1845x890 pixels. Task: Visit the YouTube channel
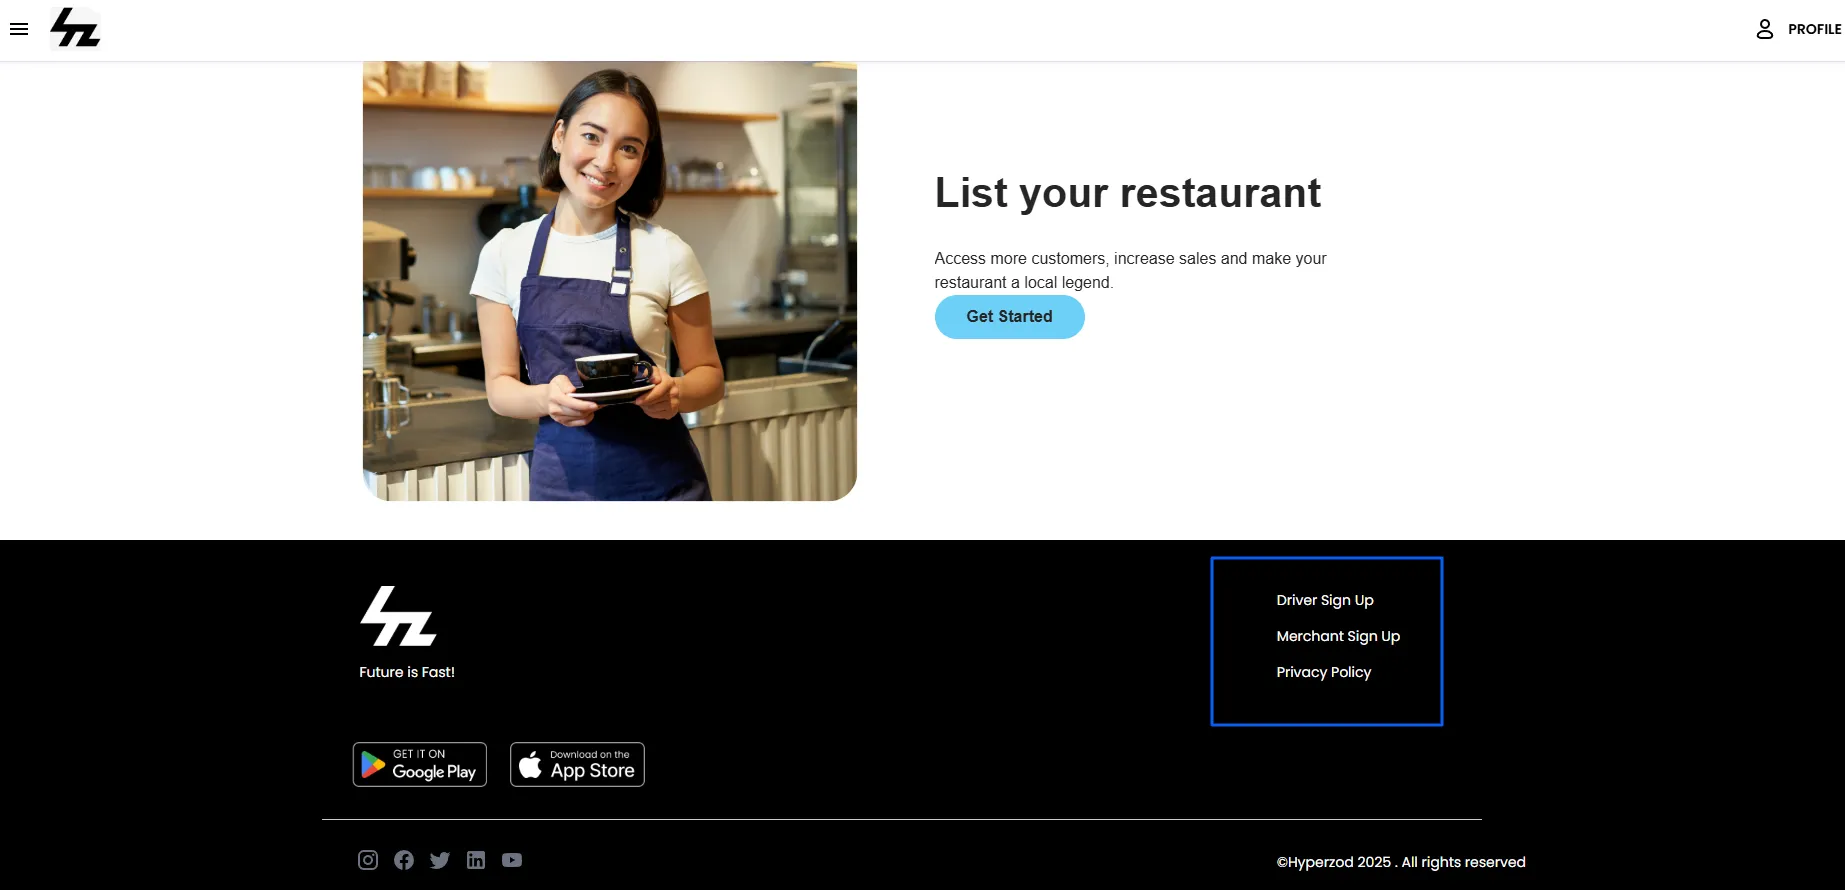coord(512,860)
